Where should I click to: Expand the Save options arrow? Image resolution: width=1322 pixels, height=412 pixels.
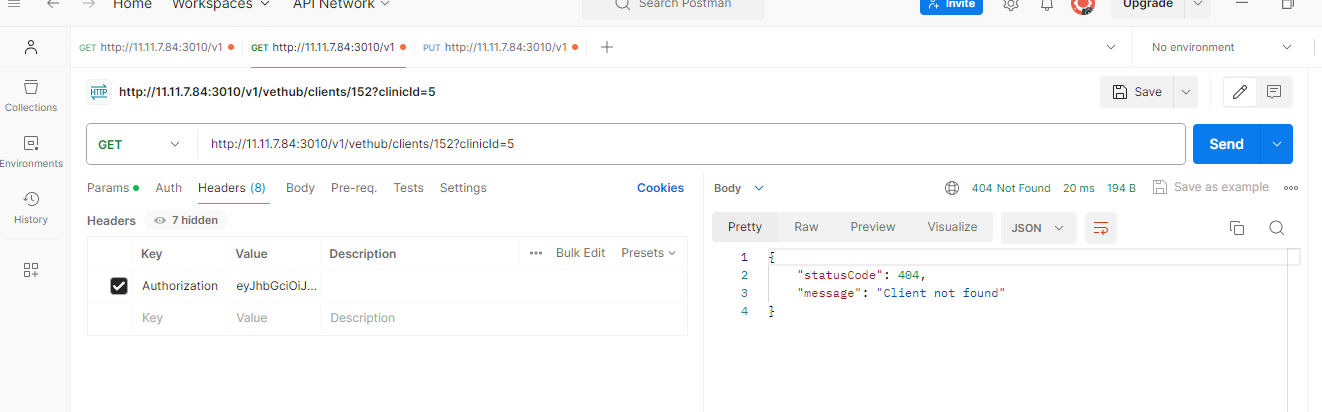pos(1186,92)
